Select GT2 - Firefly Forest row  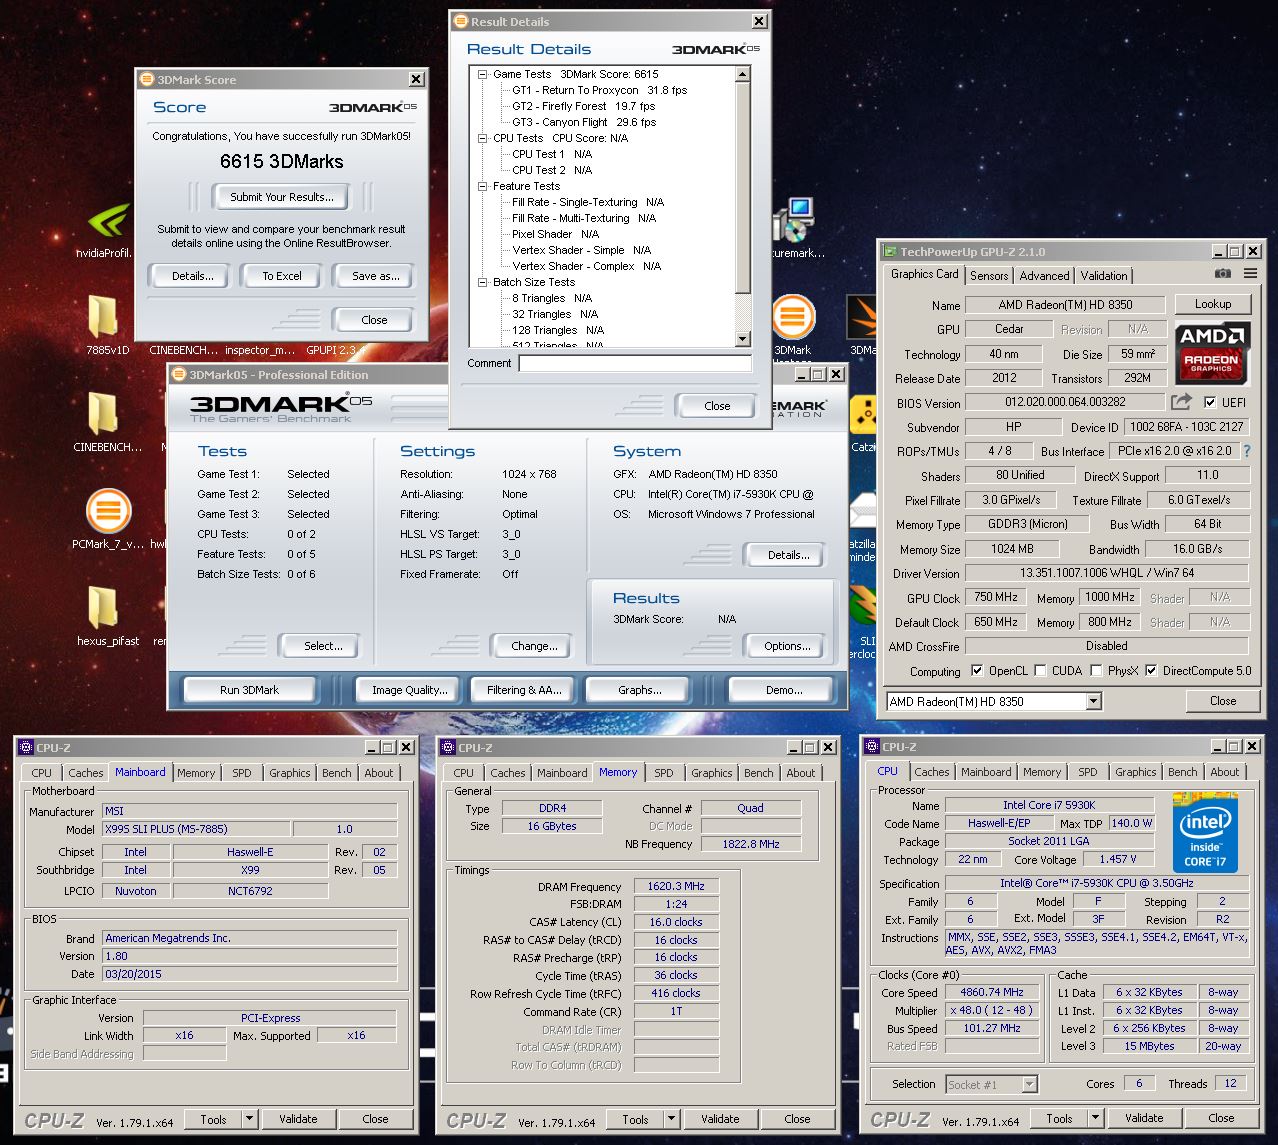point(584,106)
